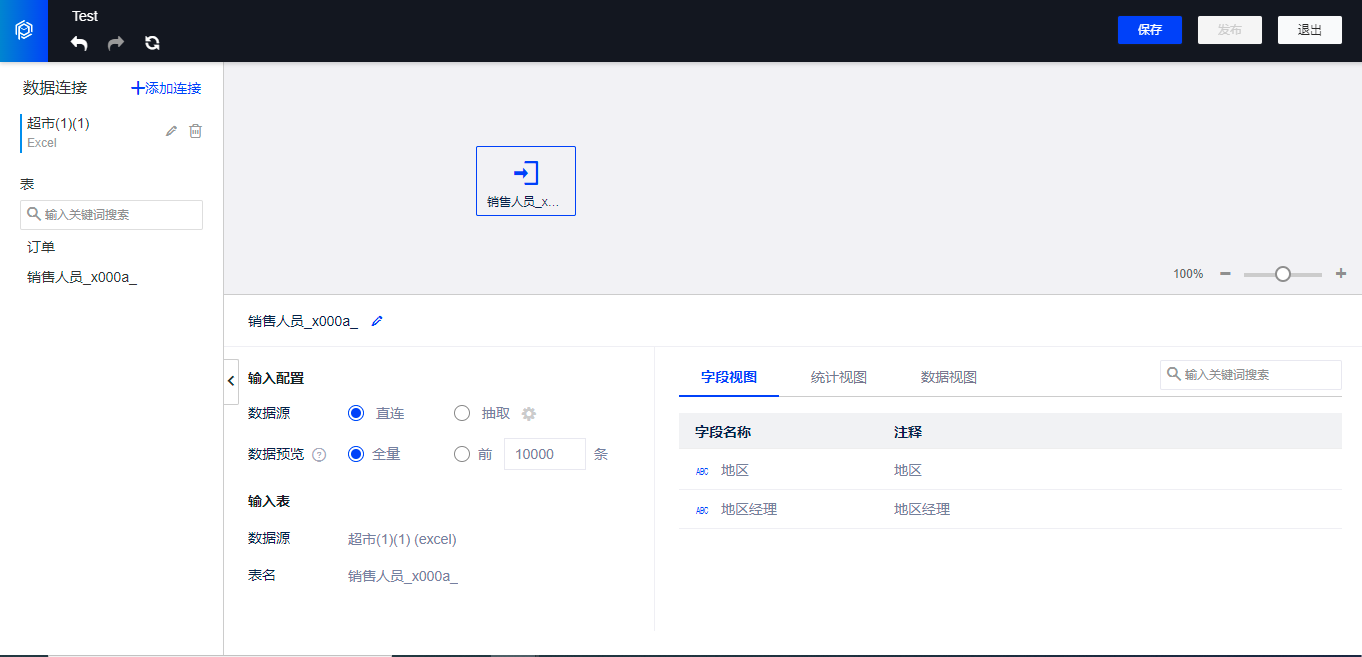Click the refresh icon under Test
This screenshot has height=657, width=1362.
(x=152, y=43)
